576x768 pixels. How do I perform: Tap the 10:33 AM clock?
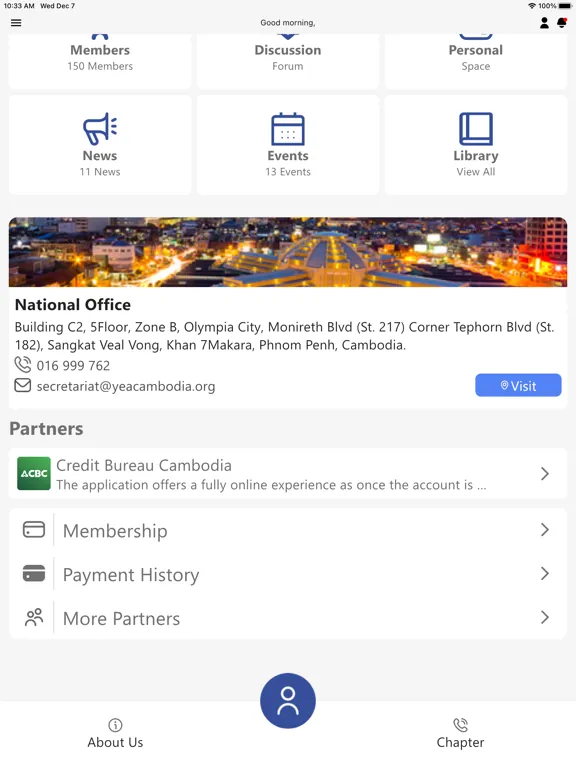pos(19,6)
